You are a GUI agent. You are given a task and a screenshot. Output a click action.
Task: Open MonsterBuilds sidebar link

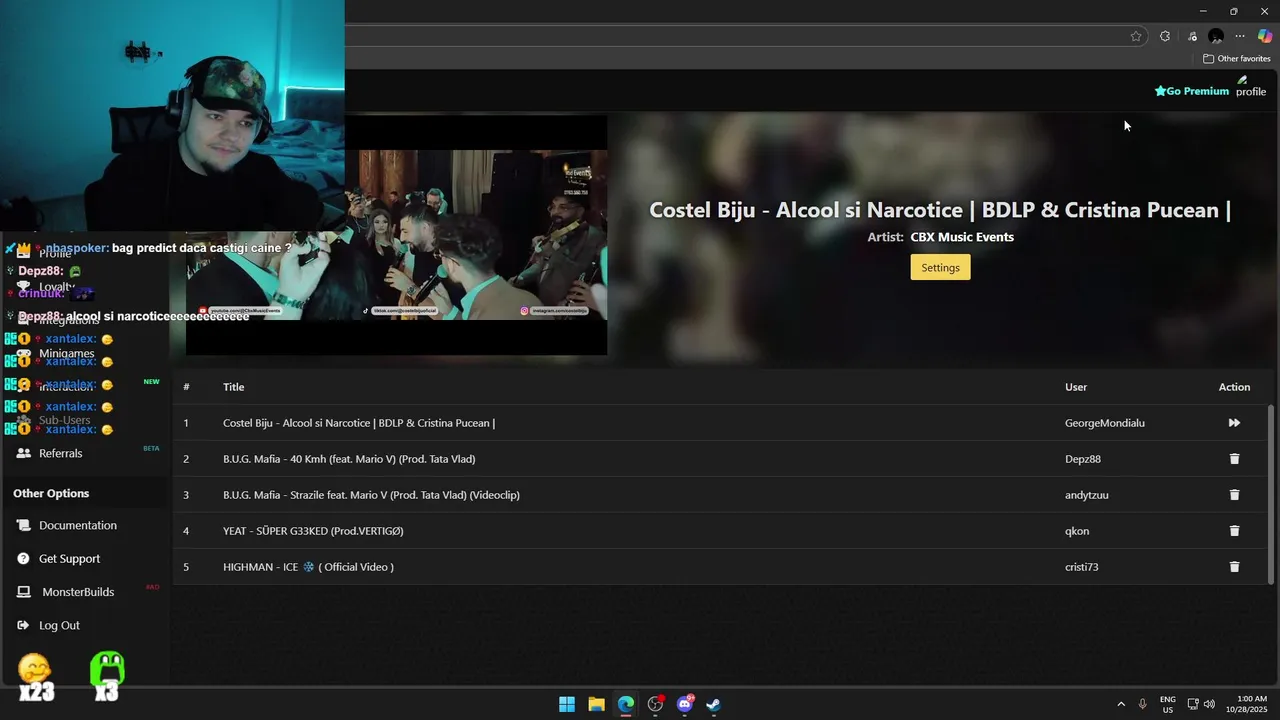tap(78, 592)
